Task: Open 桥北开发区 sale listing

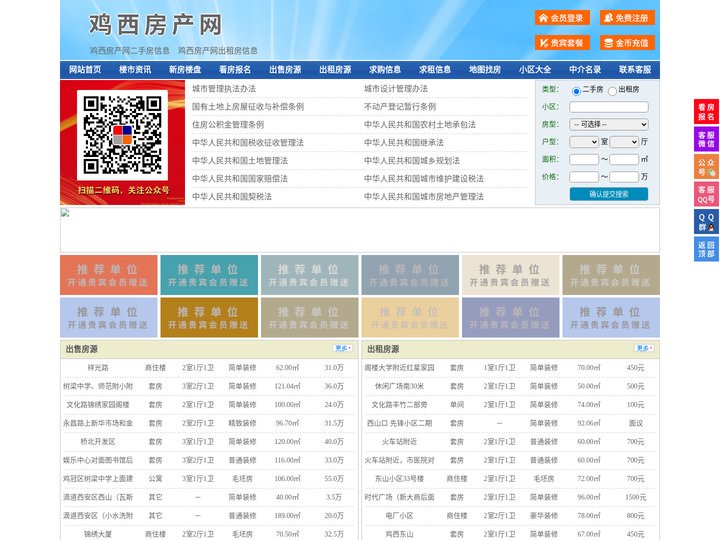Action: (x=98, y=442)
